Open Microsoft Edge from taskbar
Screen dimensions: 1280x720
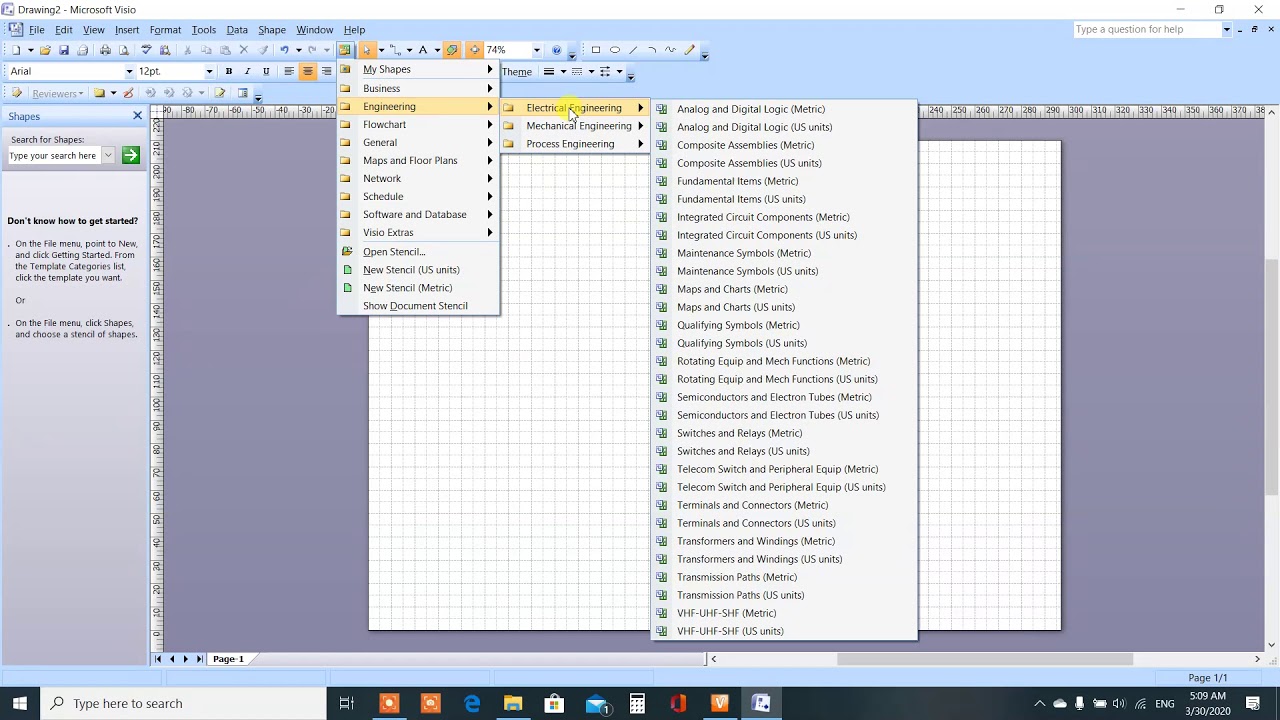[x=472, y=703]
